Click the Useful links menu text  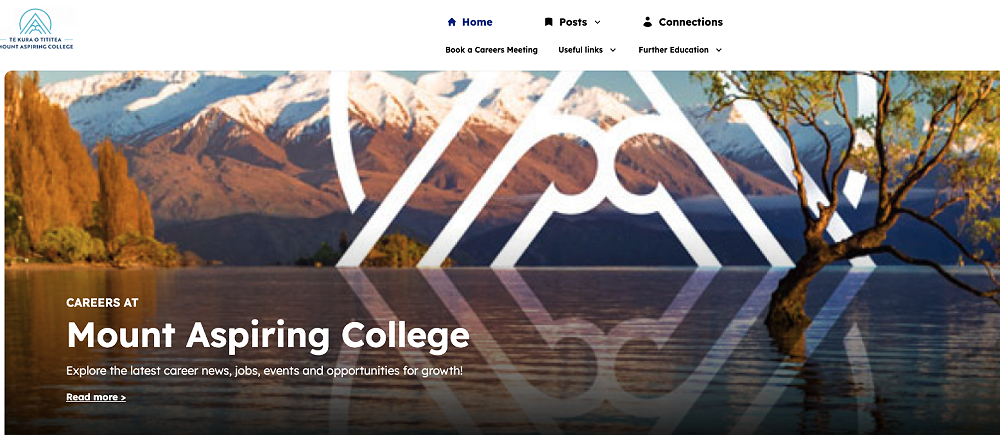[580, 50]
